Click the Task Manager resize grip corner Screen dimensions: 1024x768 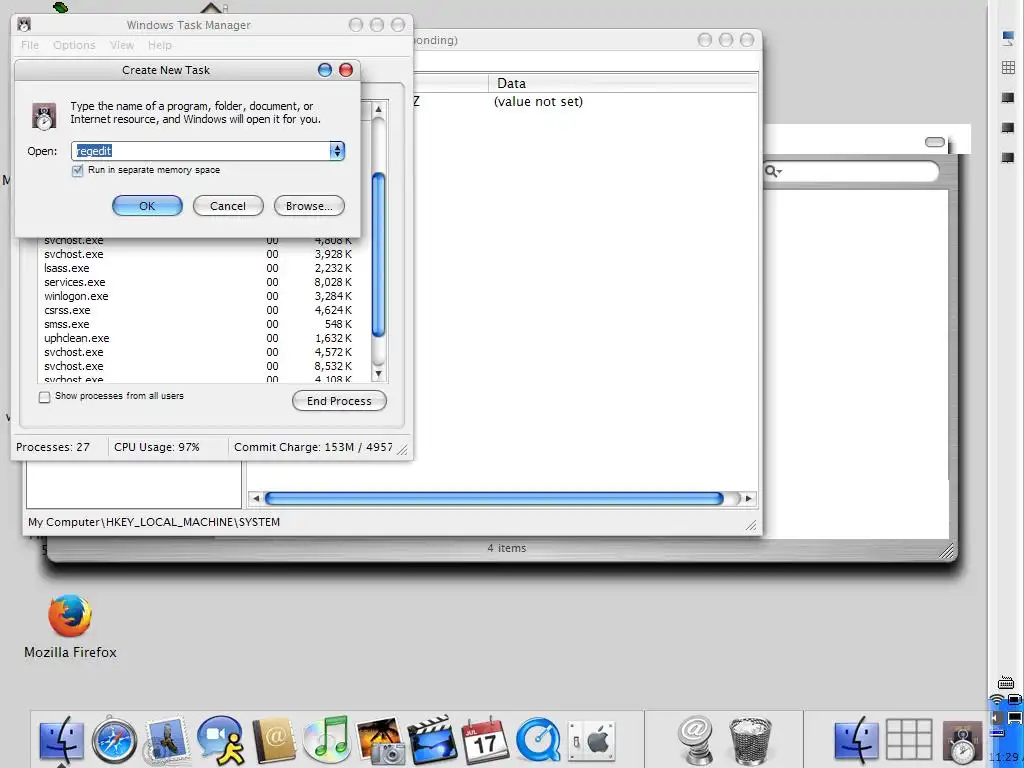[403, 449]
